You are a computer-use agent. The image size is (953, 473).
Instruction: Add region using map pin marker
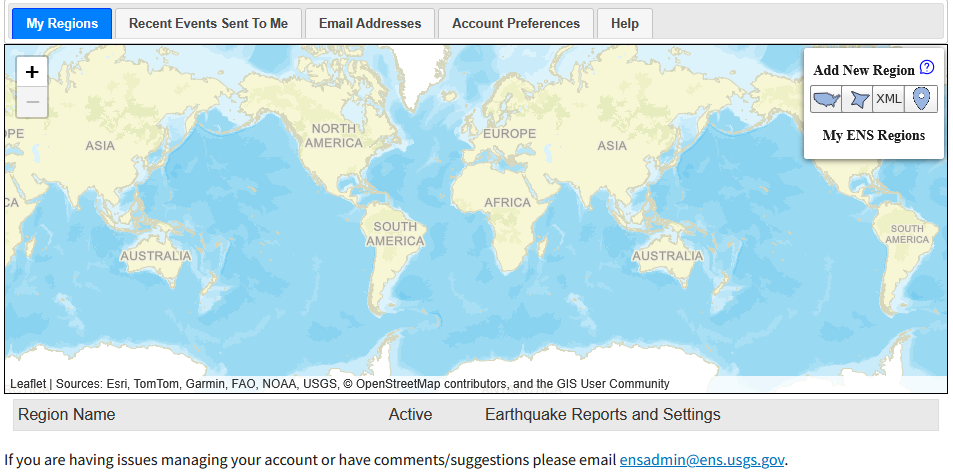coord(921,98)
